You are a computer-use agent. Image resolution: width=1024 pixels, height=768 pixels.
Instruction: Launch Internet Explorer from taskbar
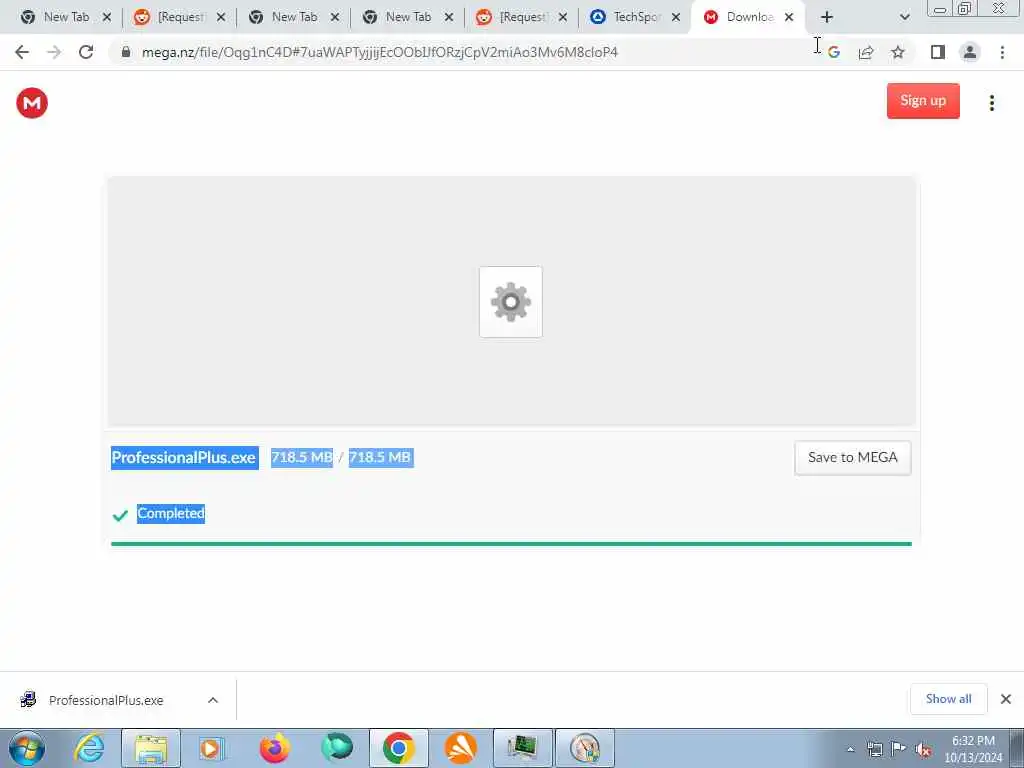(x=89, y=748)
